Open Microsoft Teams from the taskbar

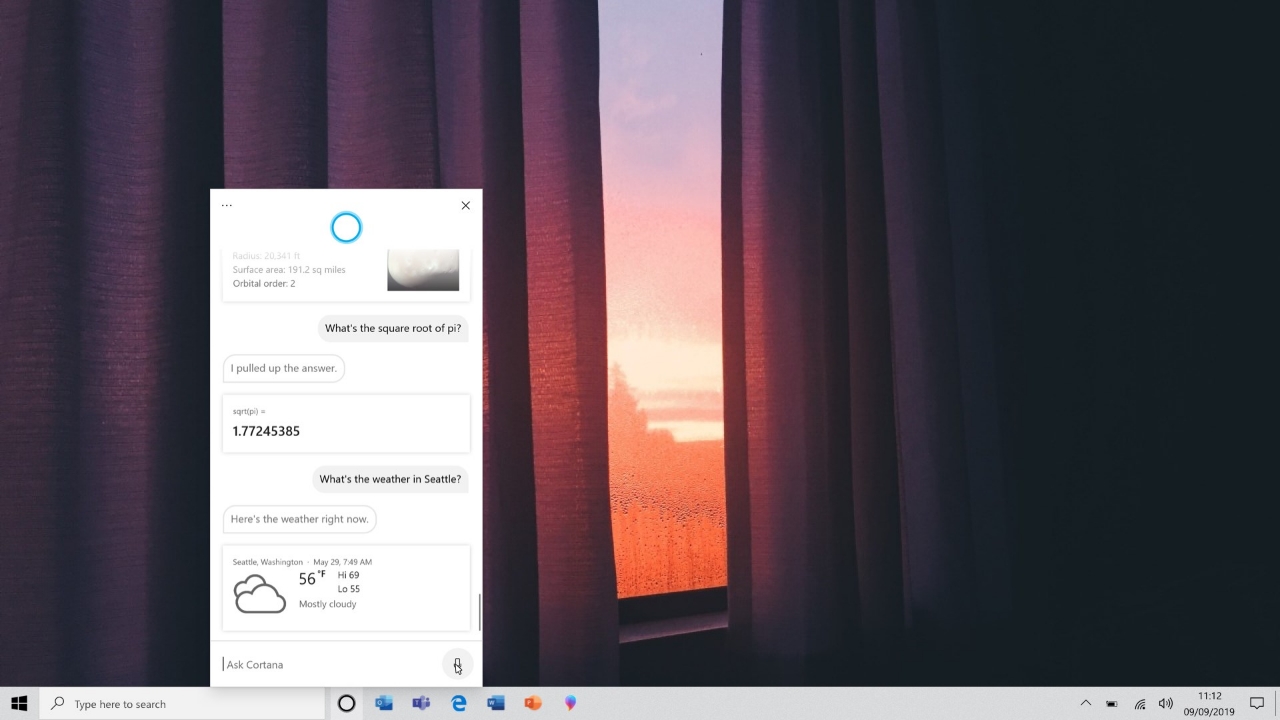tap(421, 704)
